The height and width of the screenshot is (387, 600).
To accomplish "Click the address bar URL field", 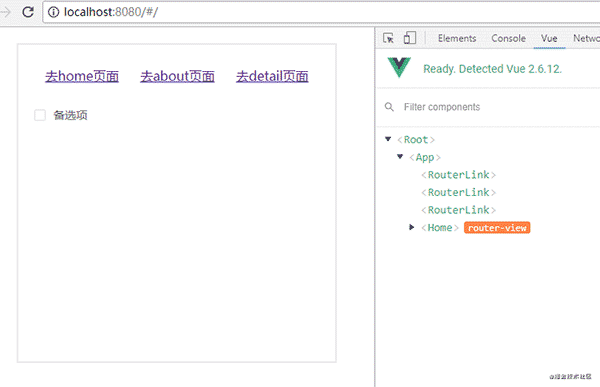I will coord(321,12).
